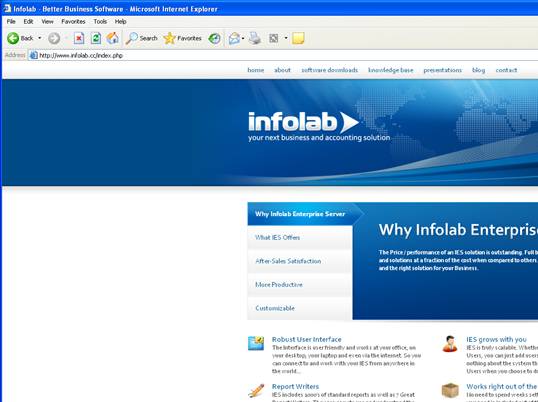This screenshot has height=402, width=538.
Task: Open Favorites star toolbar button
Action: pos(183,38)
